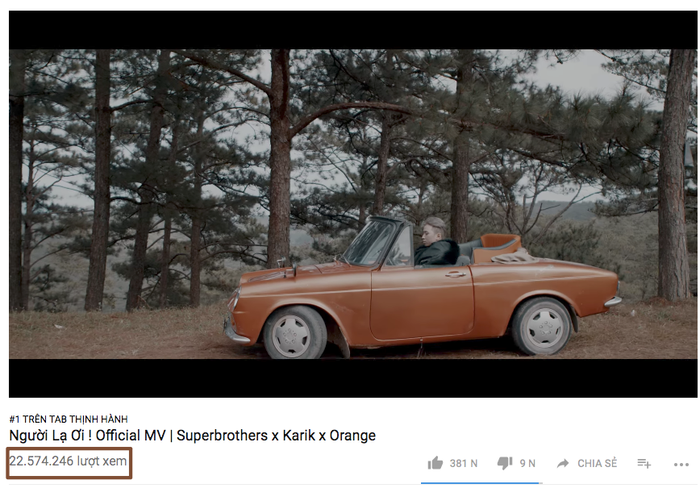Click the word Superbrothers in the title
Viewport: 700px width, 493px height.
point(222,435)
